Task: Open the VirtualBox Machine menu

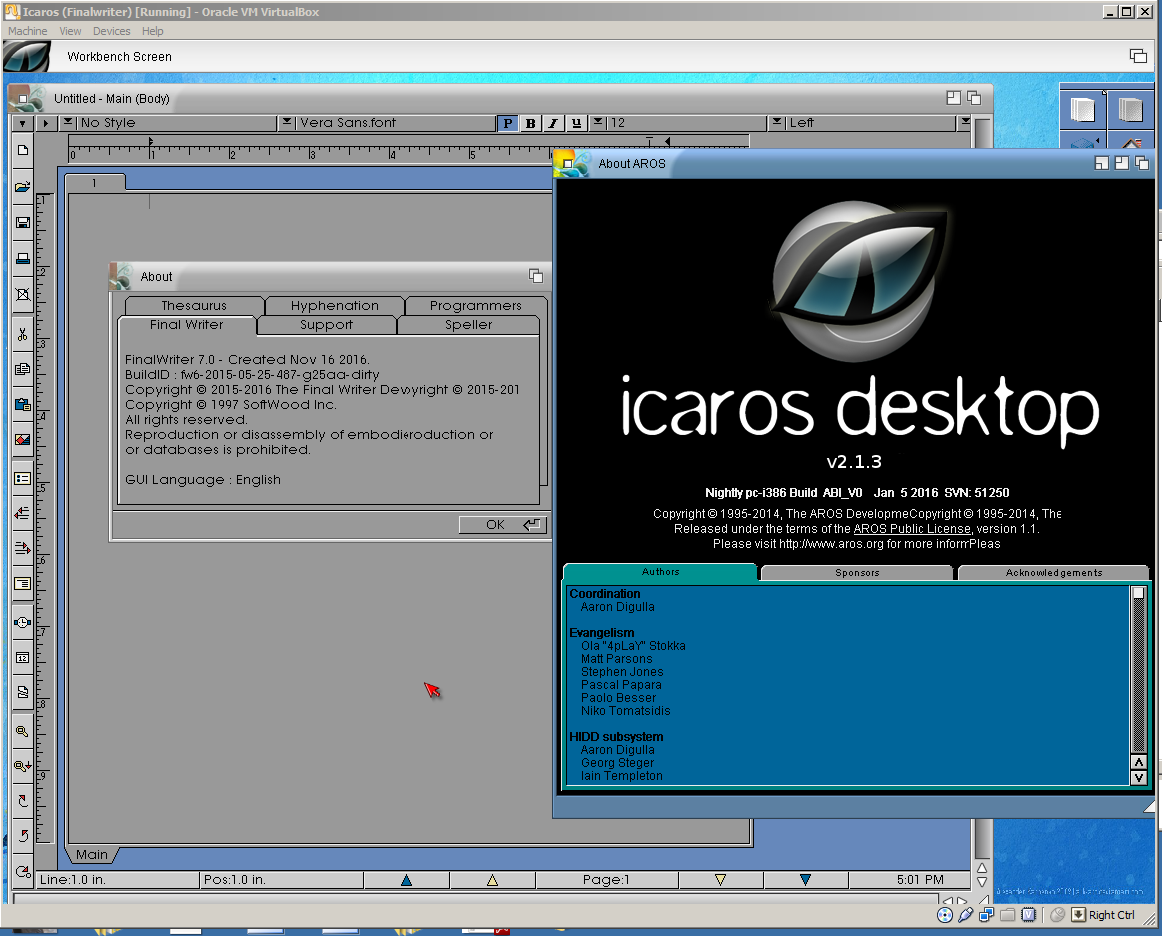Action: pyautogui.click(x=27, y=31)
